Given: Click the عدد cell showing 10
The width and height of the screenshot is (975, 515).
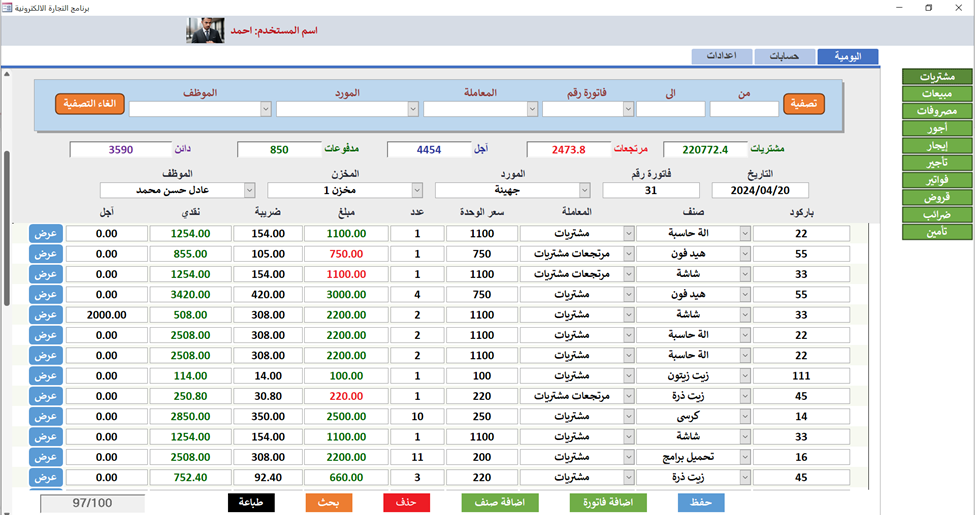Looking at the screenshot, I should coord(417,416).
